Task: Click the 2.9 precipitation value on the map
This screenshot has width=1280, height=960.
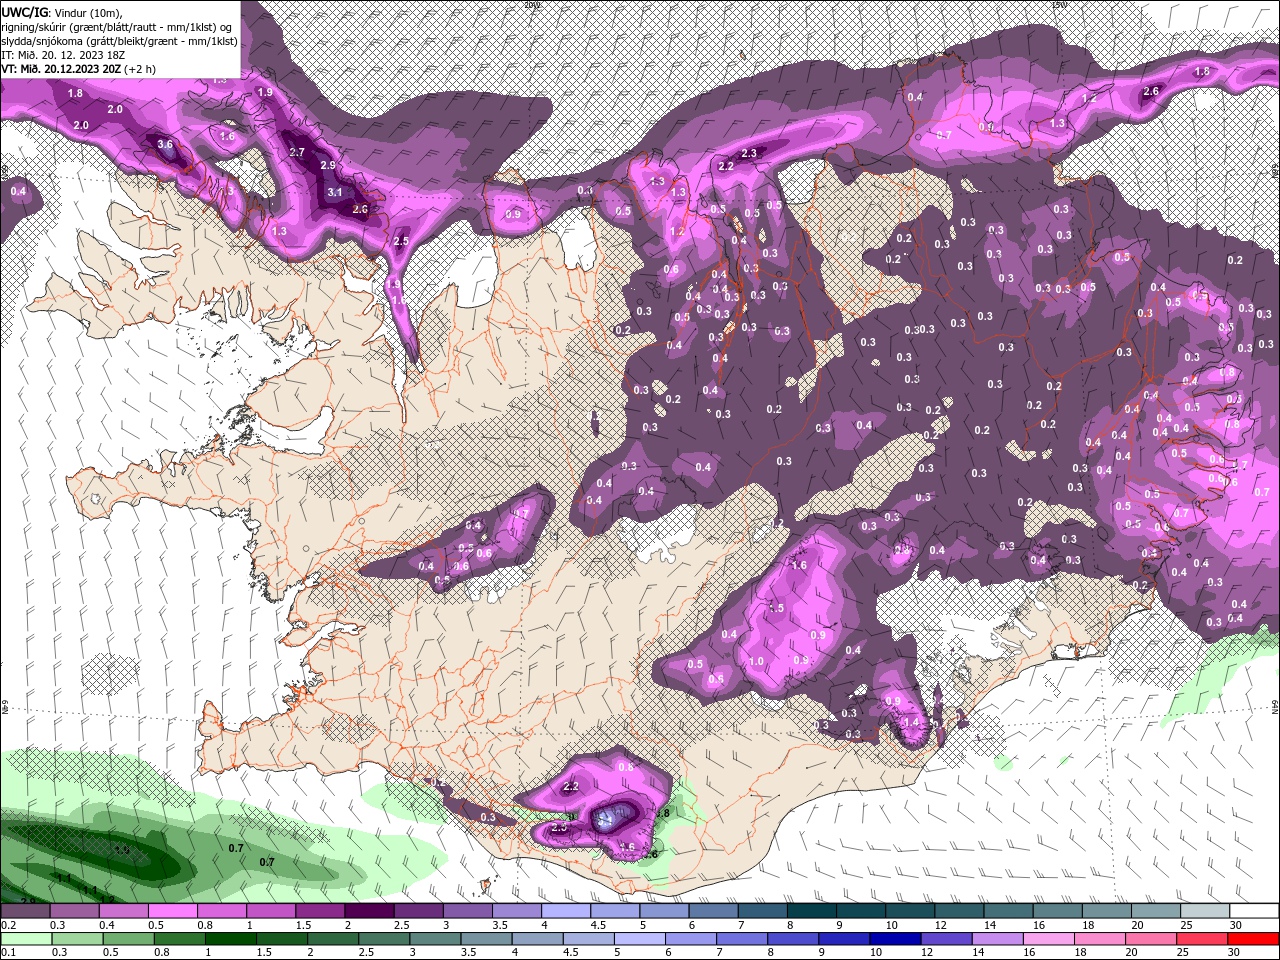Action: point(328,165)
